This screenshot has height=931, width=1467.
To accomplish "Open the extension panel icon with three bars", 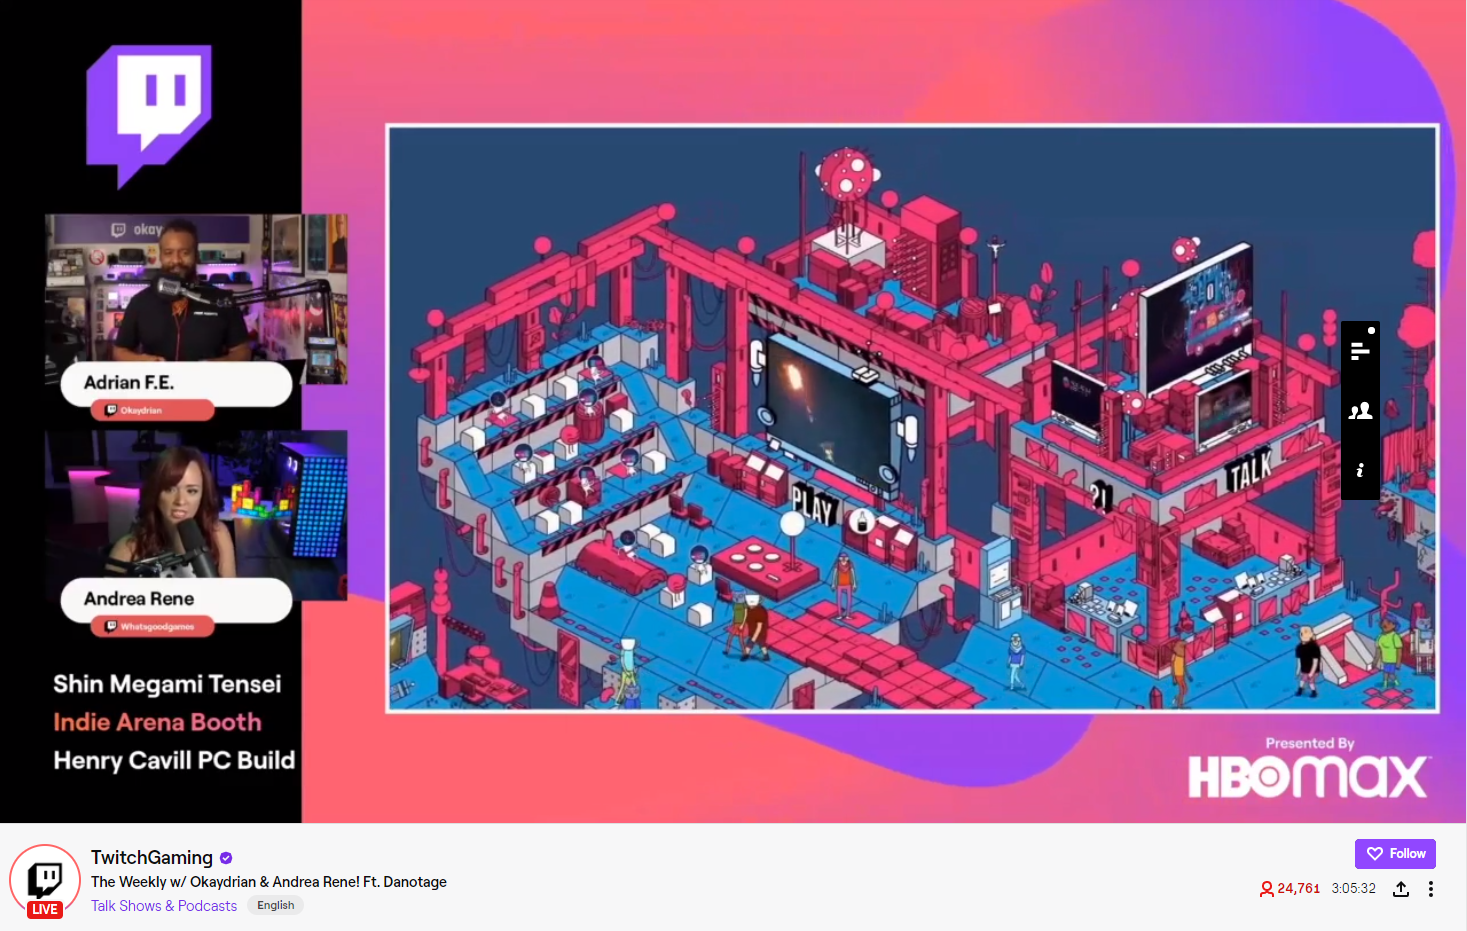I will click(1360, 350).
